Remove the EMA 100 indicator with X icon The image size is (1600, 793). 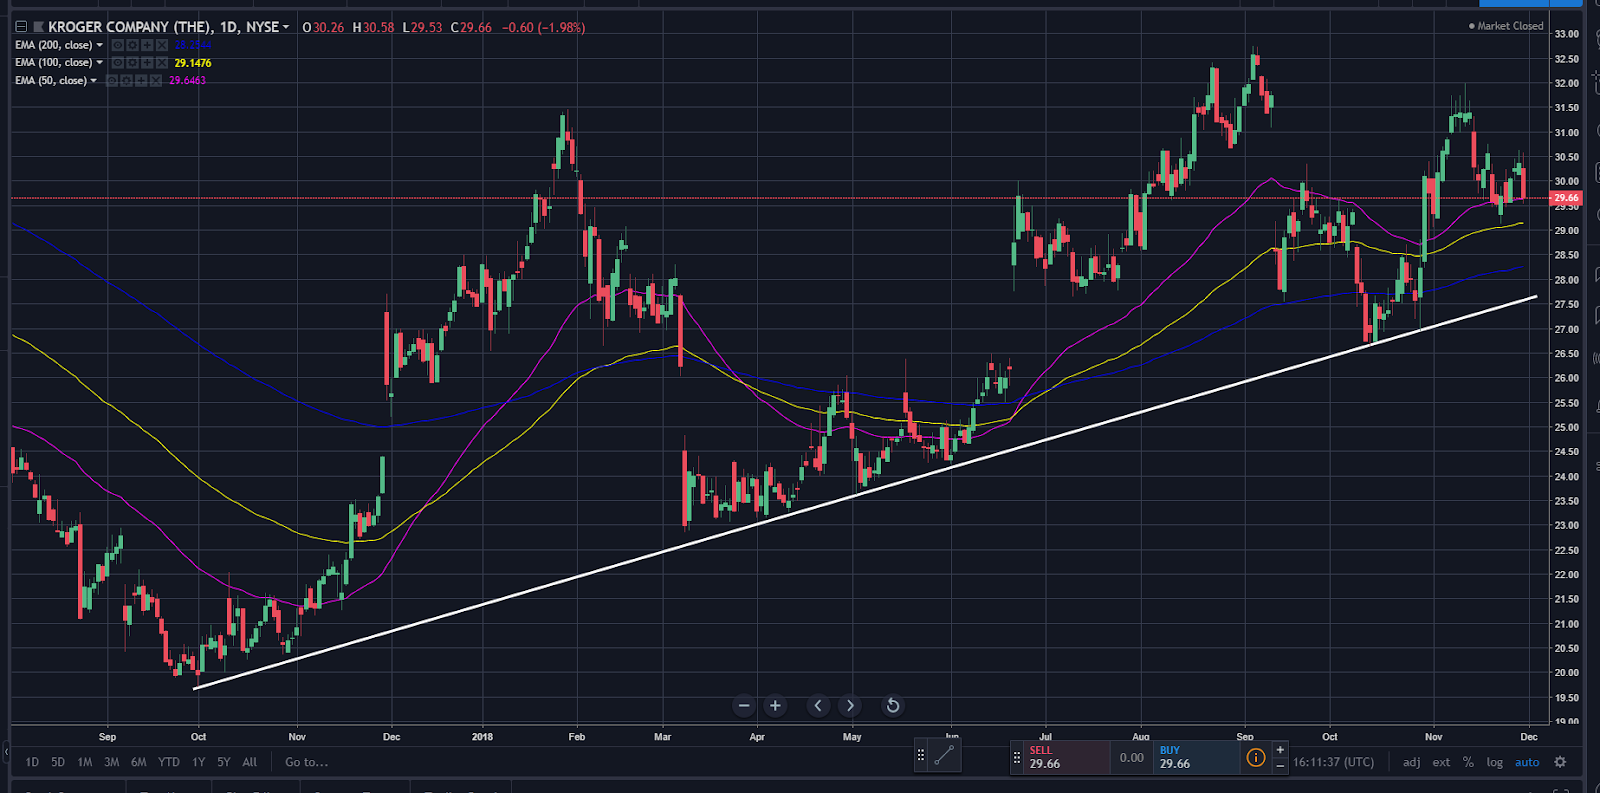162,63
